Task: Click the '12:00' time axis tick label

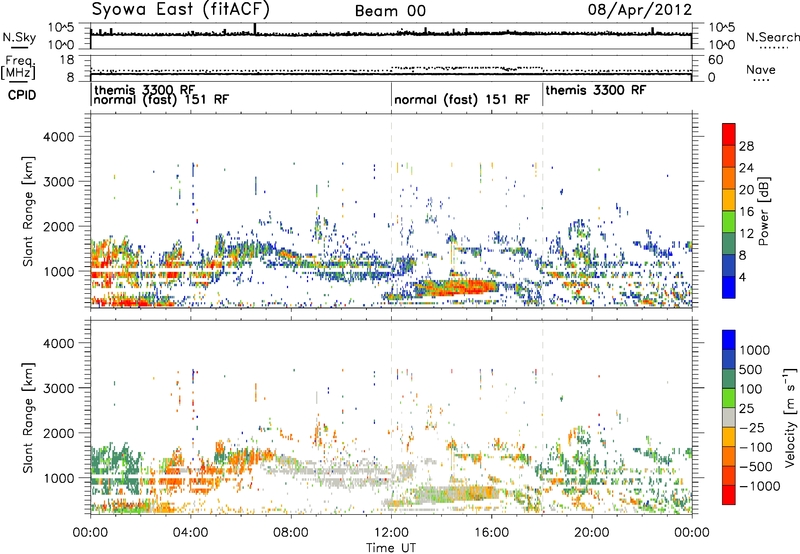Action: pyautogui.click(x=391, y=533)
